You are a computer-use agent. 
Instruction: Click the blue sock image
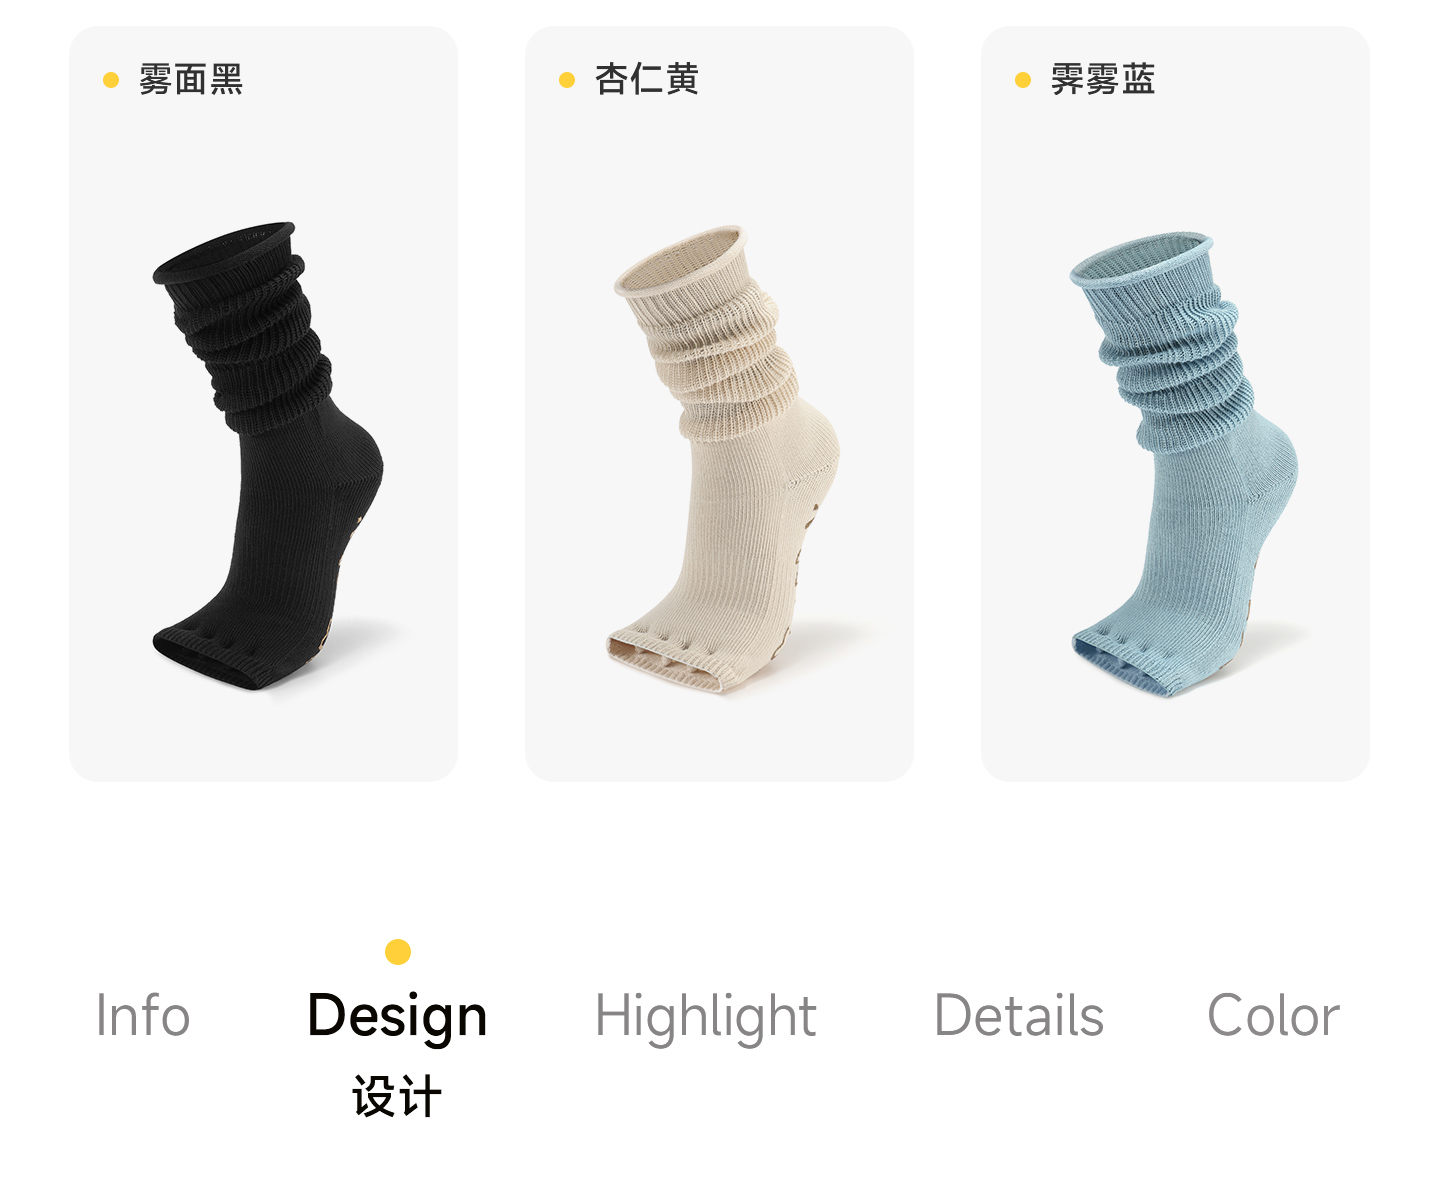[x=1185, y=465]
